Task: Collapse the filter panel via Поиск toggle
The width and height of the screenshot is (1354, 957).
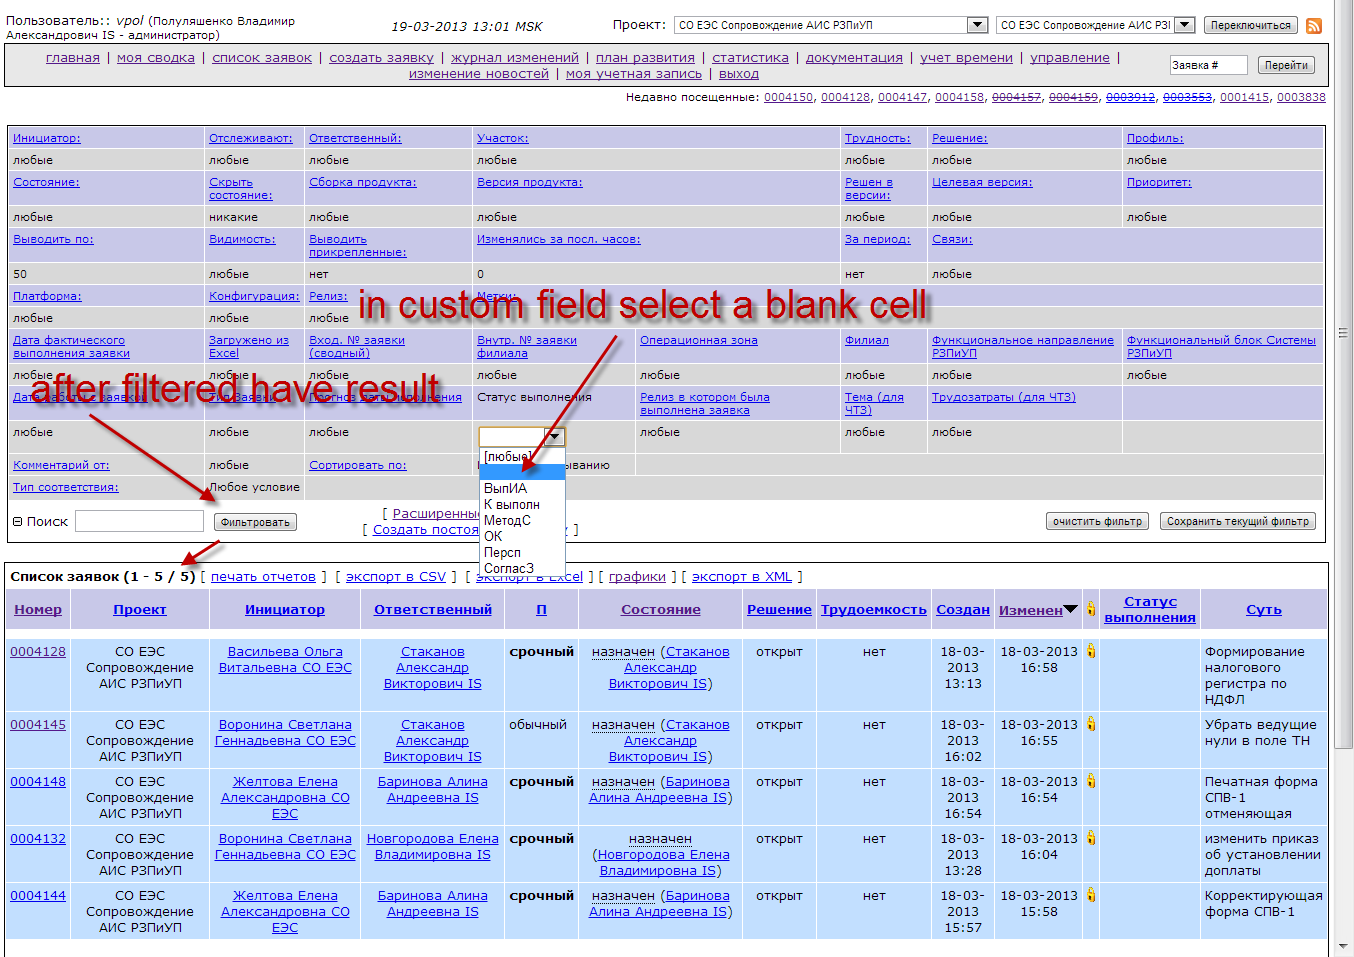Action: point(17,521)
